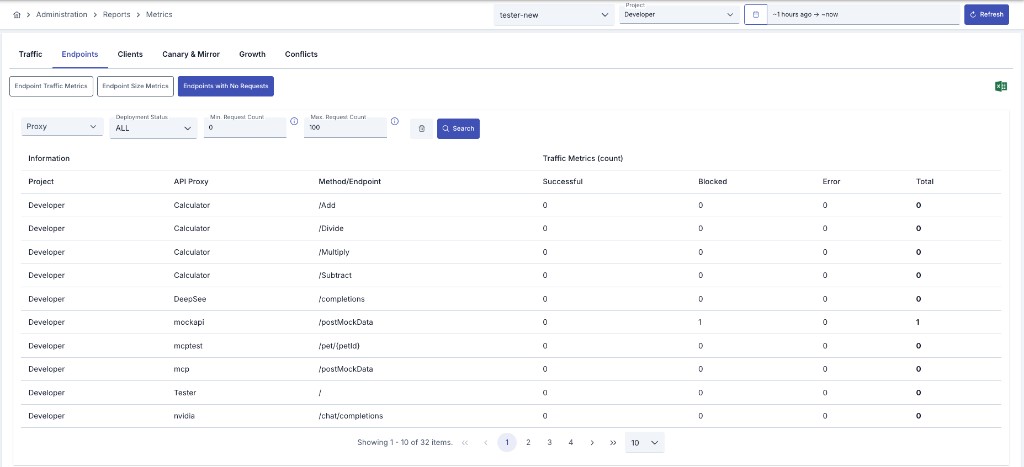Click the Blocked column header
Screen dimensions: 1024x467
[712, 182]
